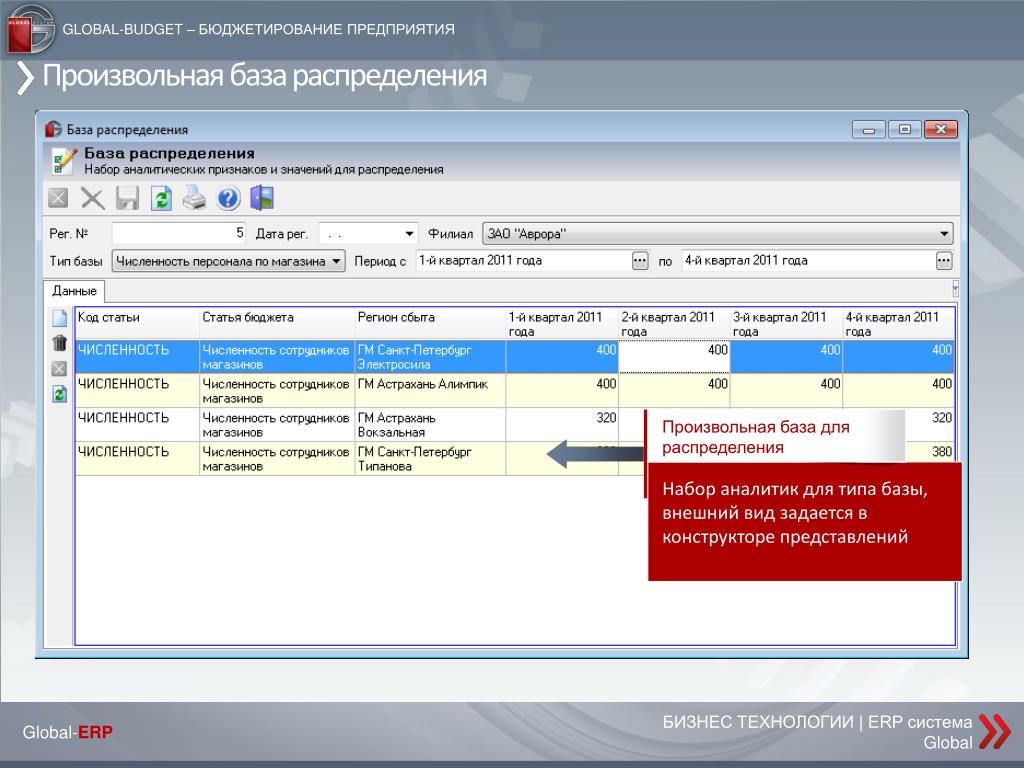This screenshot has height=768, width=1024.
Task: Click into the Рег. № input field
Action: (179, 234)
